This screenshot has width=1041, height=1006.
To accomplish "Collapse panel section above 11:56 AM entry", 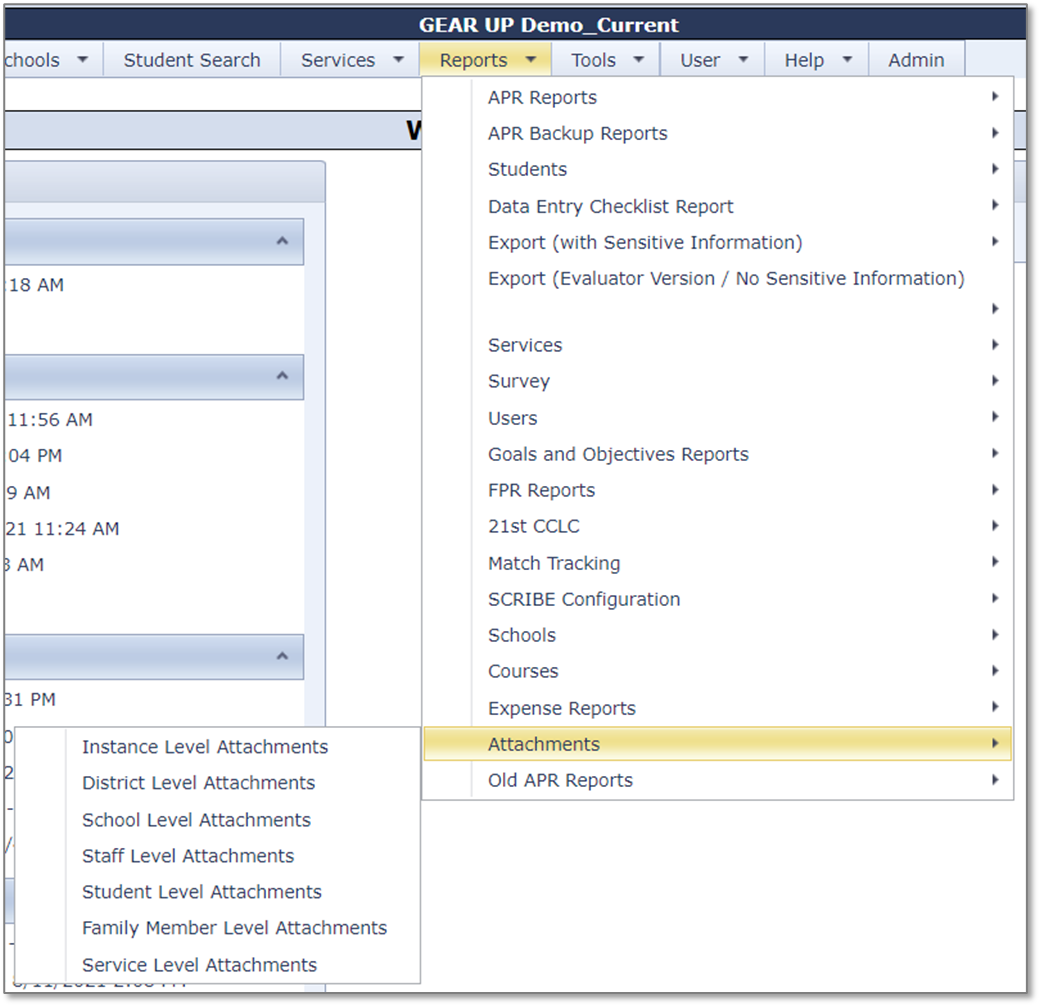I will 282,376.
